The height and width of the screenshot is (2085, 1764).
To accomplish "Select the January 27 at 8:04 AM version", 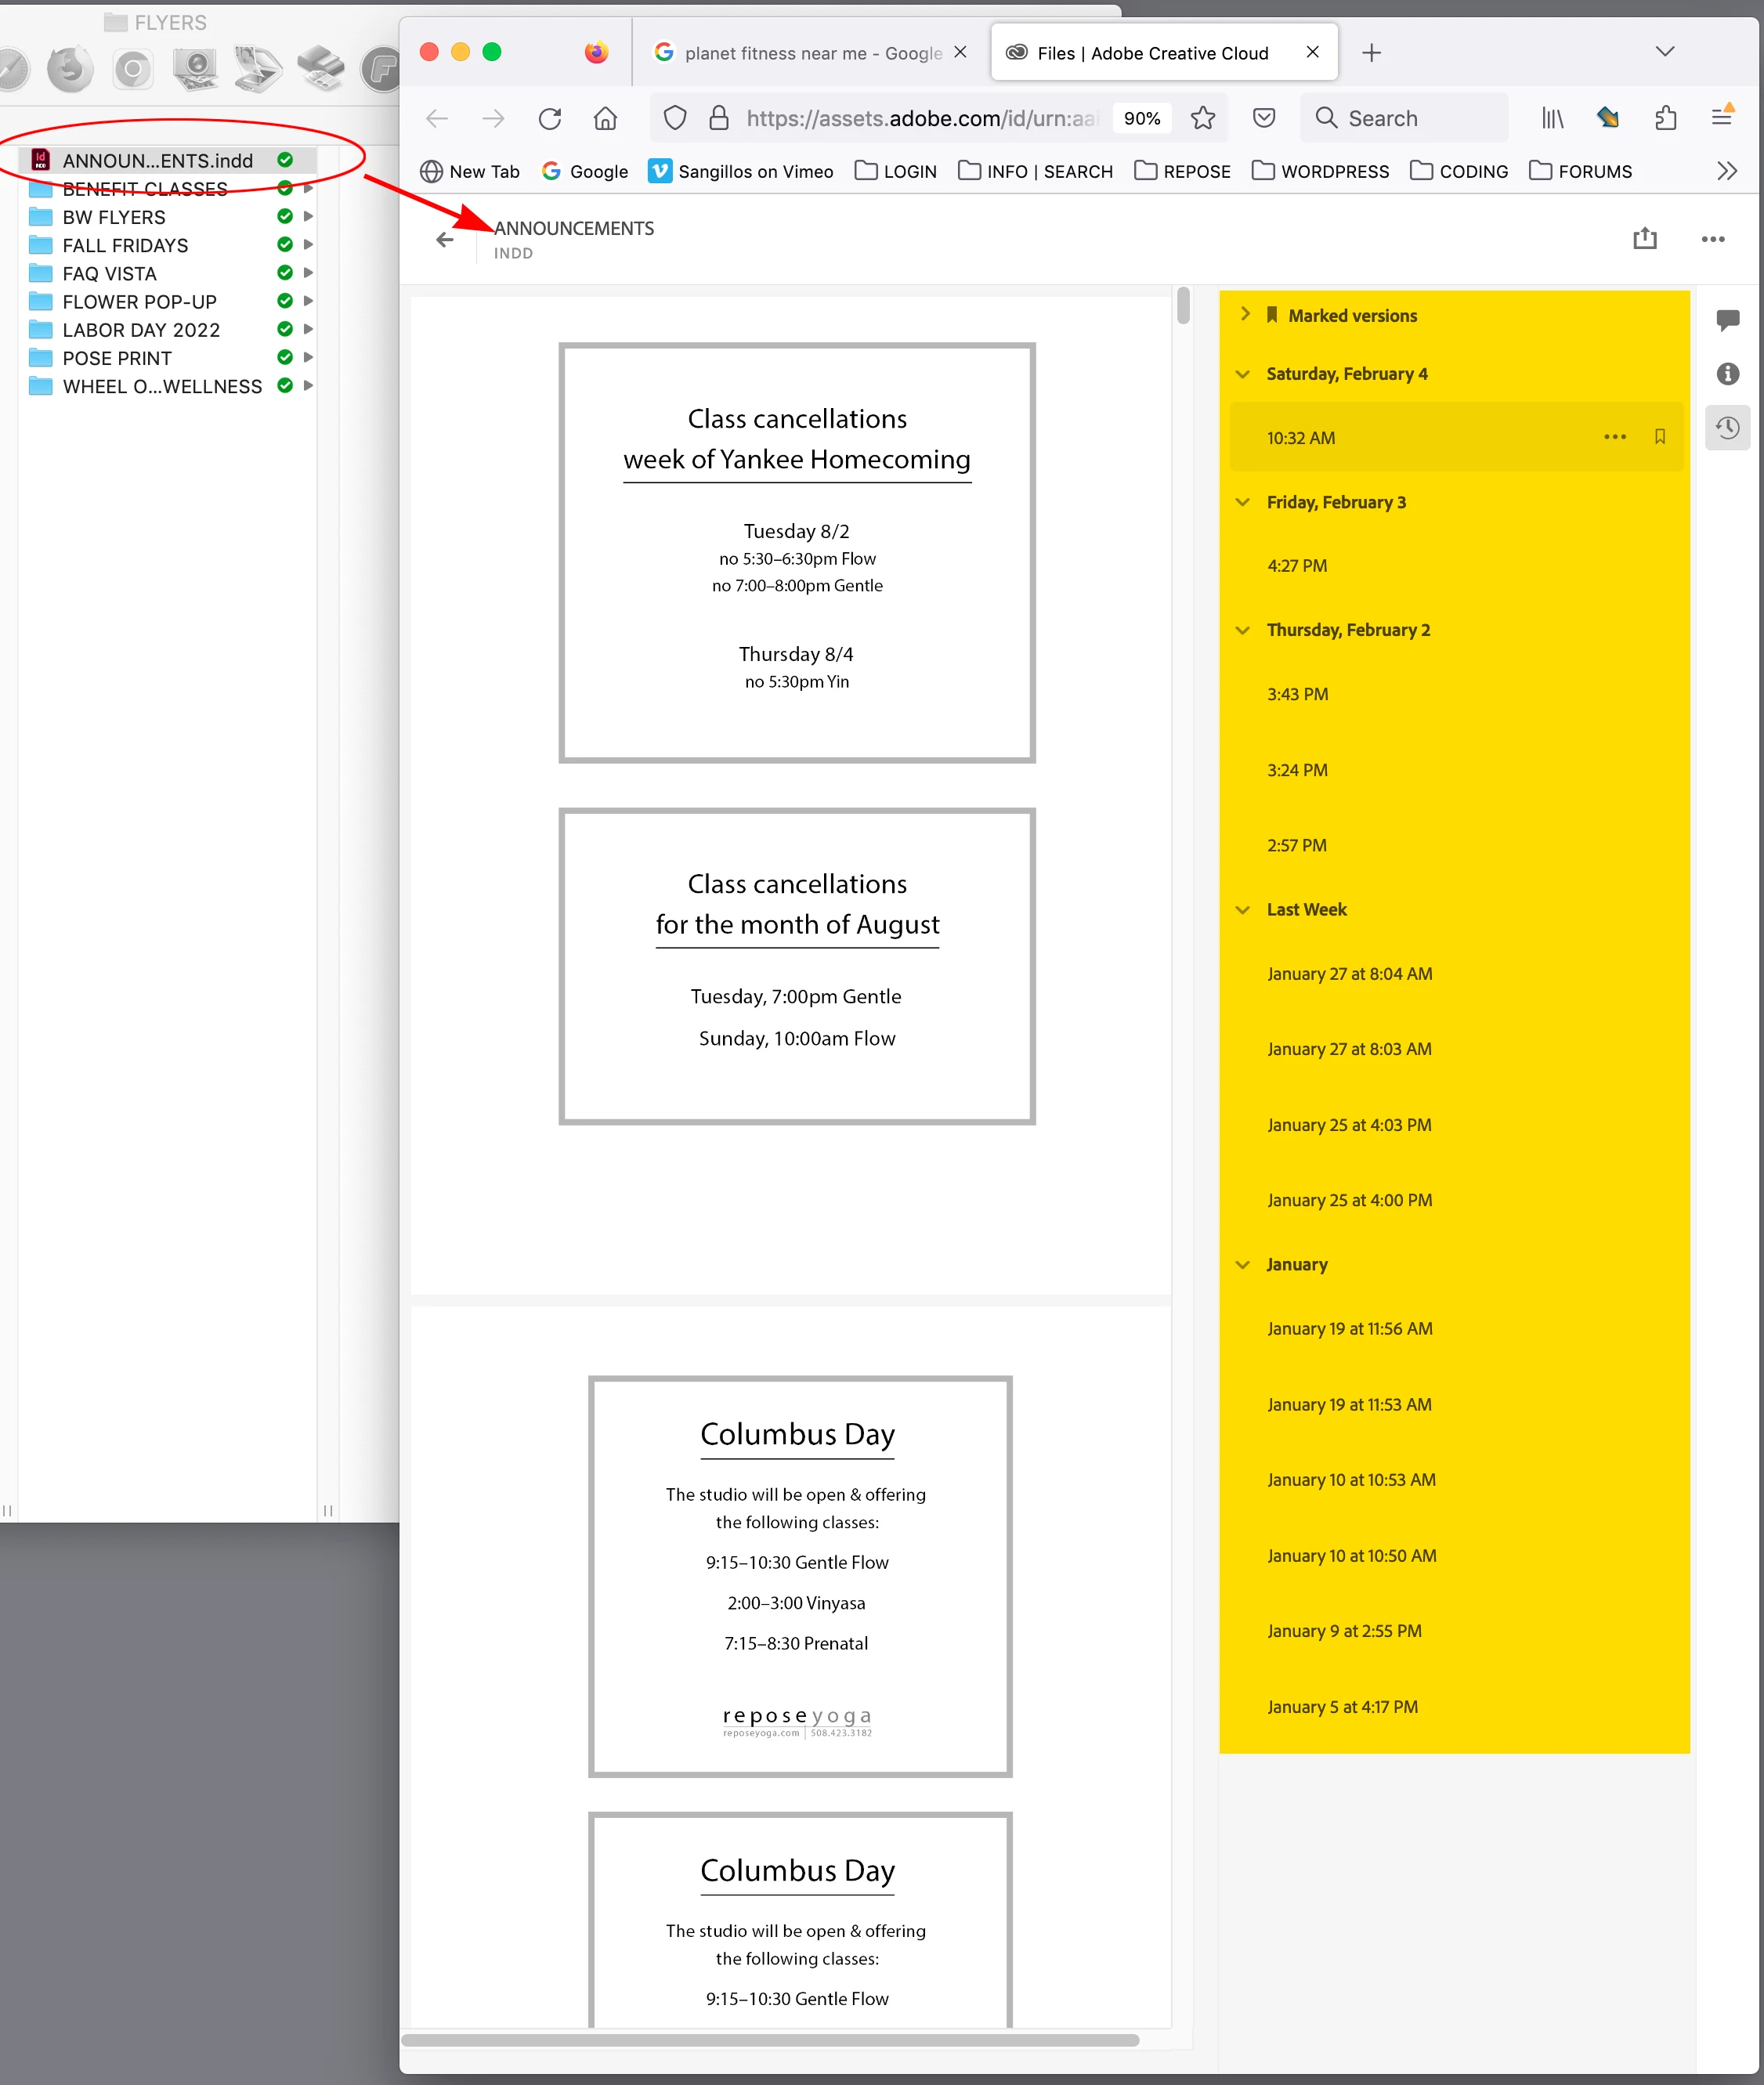I will 1349,974.
